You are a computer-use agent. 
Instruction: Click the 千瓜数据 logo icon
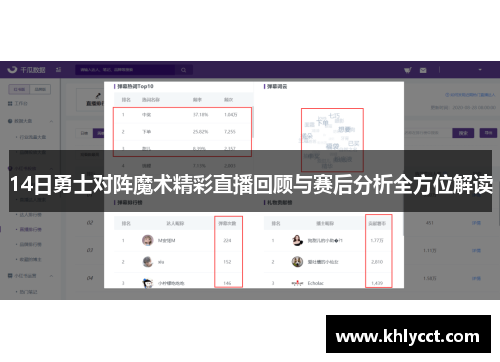12,69
